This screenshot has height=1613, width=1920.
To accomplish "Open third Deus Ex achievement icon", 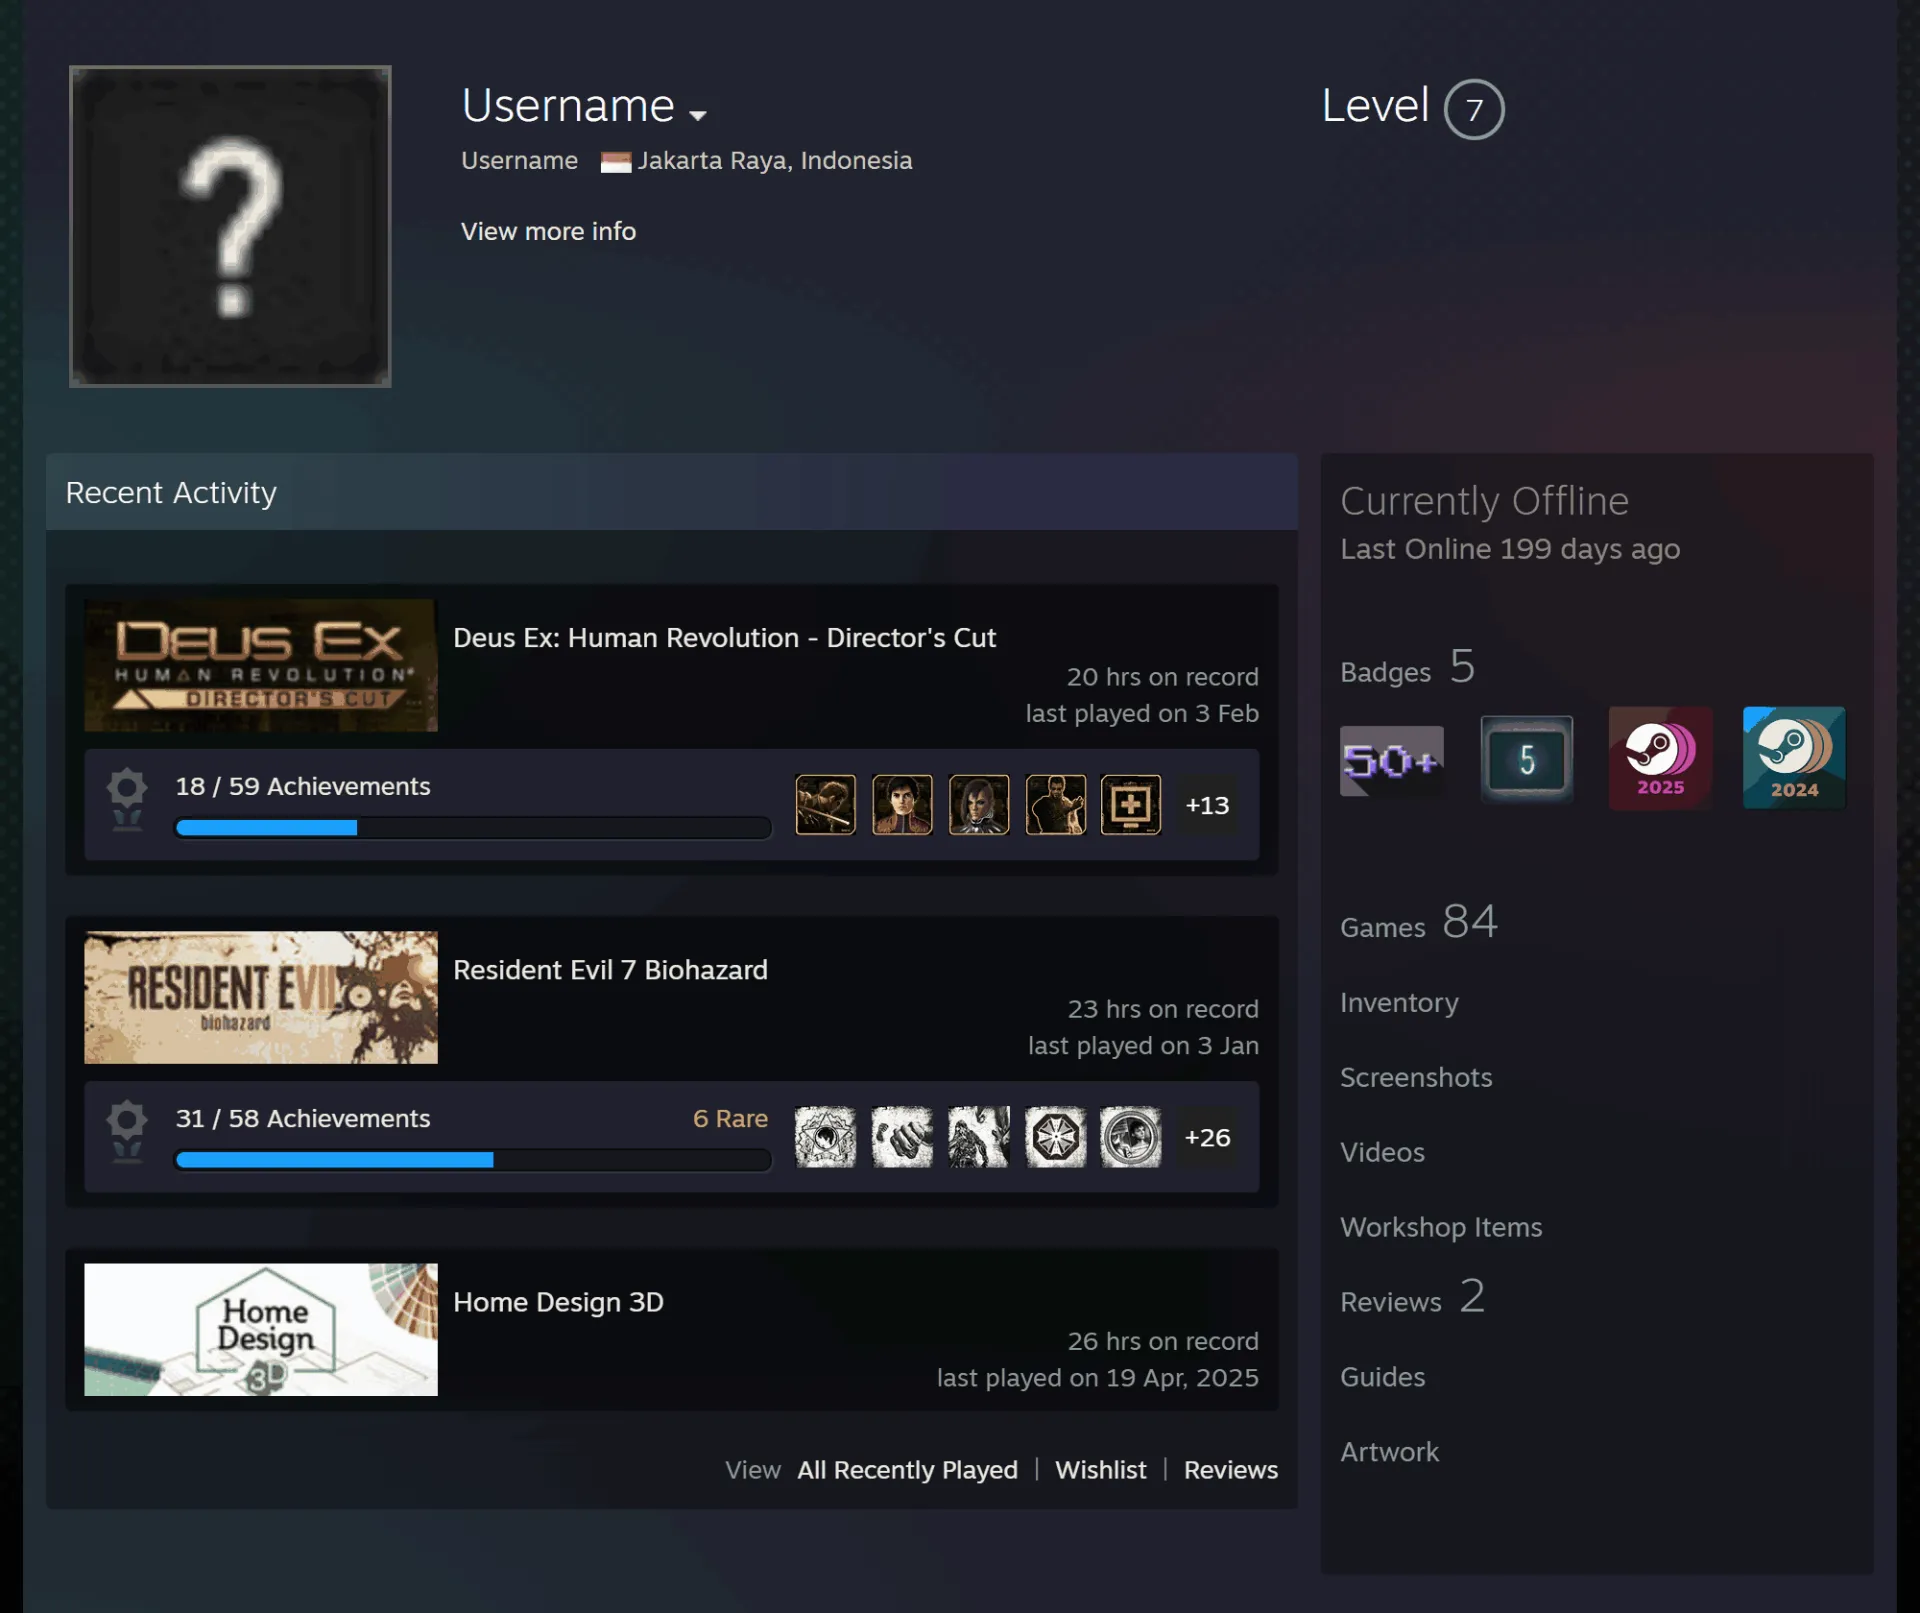I will pyautogui.click(x=979, y=805).
